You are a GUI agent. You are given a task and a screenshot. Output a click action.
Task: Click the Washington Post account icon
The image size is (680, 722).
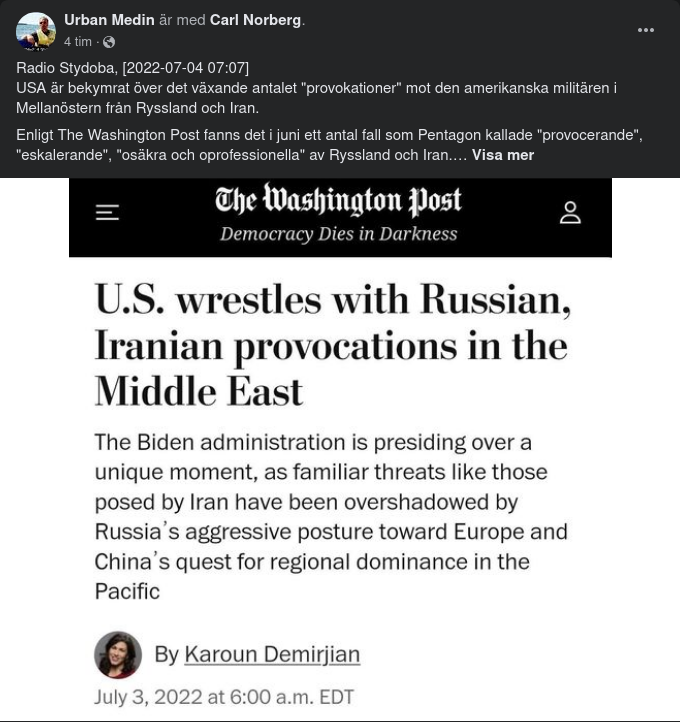(x=570, y=212)
